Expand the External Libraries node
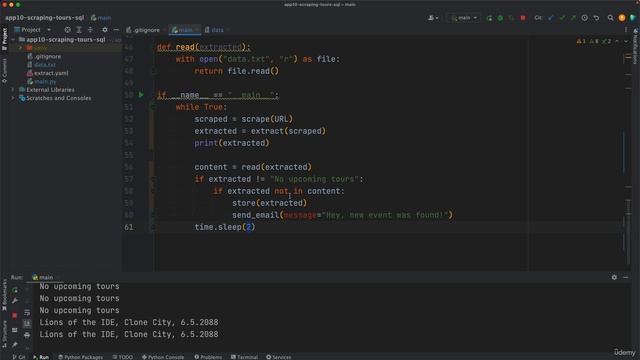The image size is (640, 360). [x=13, y=90]
